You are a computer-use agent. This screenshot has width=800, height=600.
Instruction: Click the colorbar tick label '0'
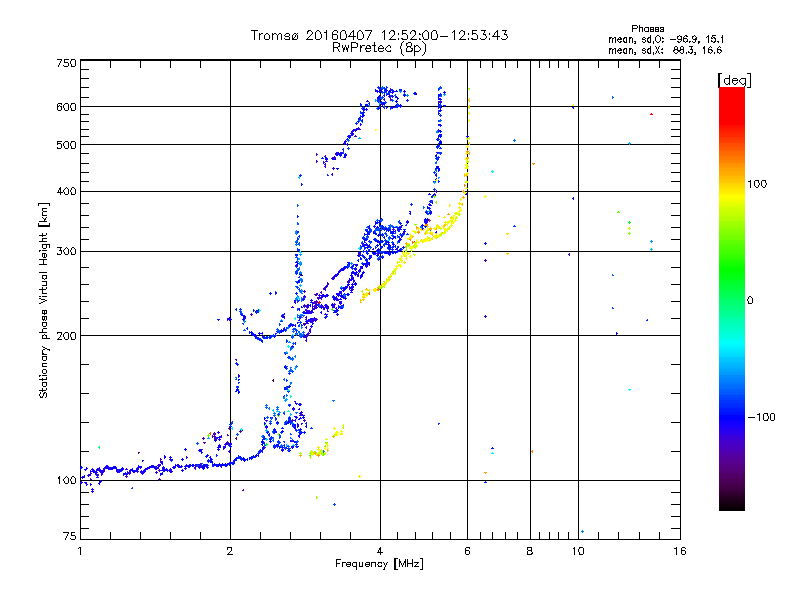(x=750, y=301)
